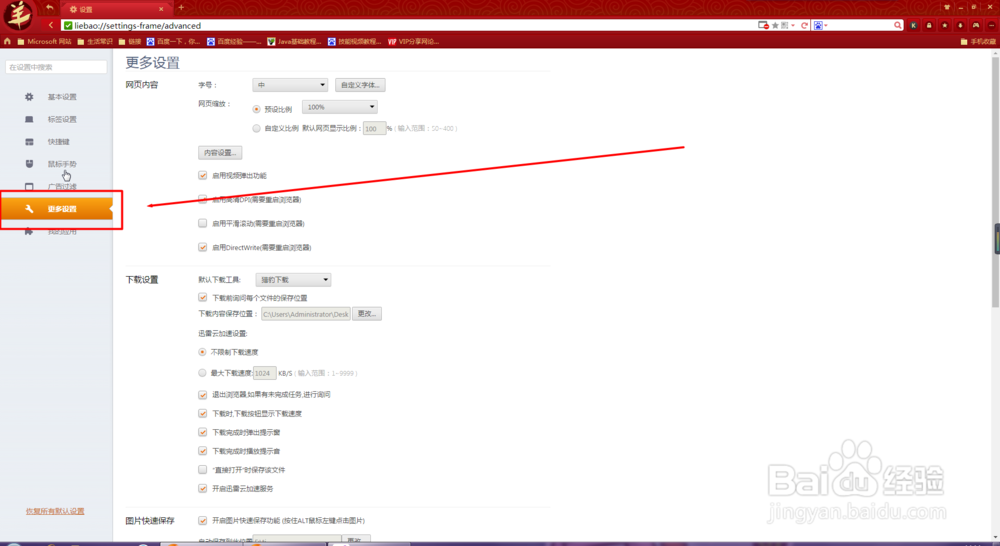Click the 恢复所有默认设置 link

55,511
